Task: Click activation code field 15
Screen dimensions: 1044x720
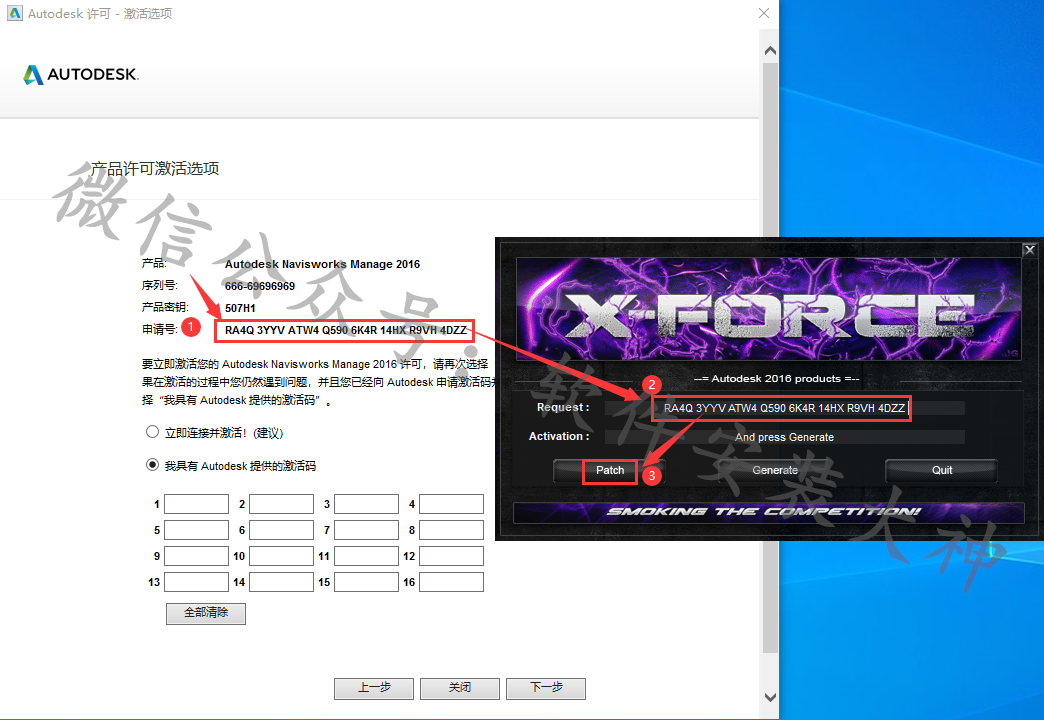Action: pyautogui.click(x=367, y=582)
